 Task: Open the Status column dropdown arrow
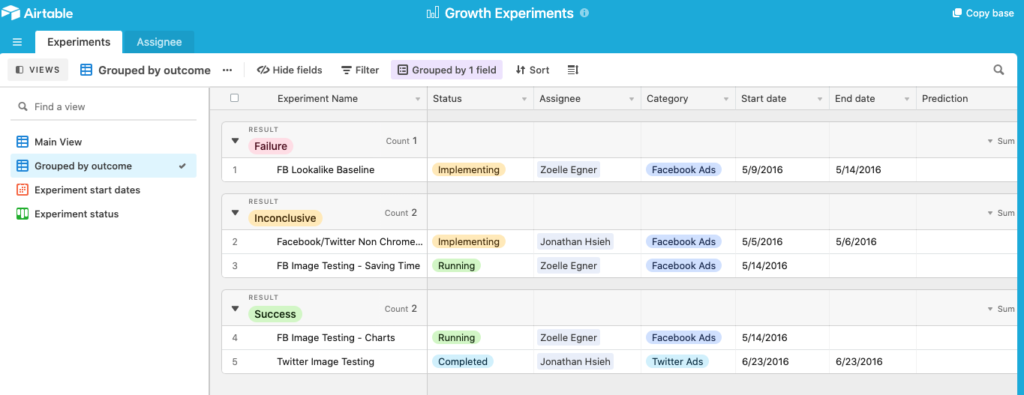tap(524, 99)
